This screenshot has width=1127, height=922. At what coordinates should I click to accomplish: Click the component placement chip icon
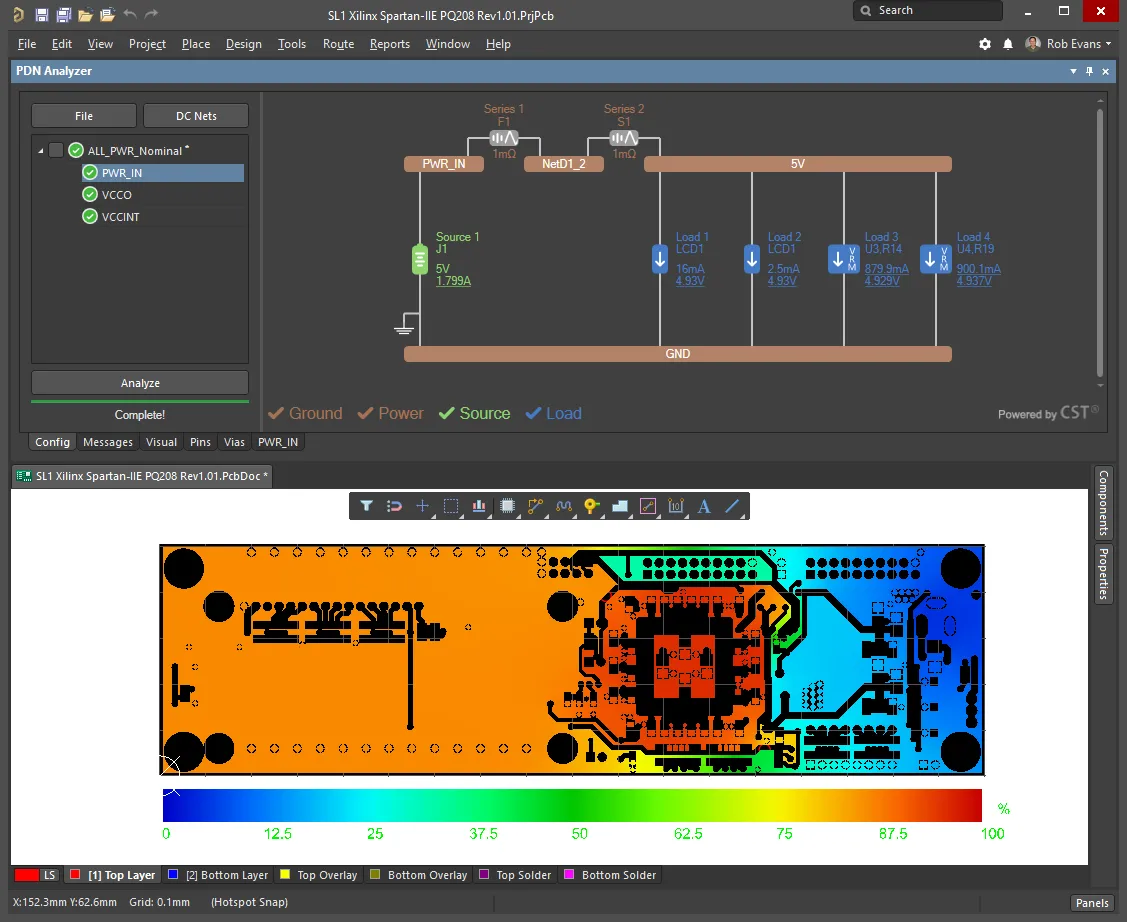click(x=507, y=506)
